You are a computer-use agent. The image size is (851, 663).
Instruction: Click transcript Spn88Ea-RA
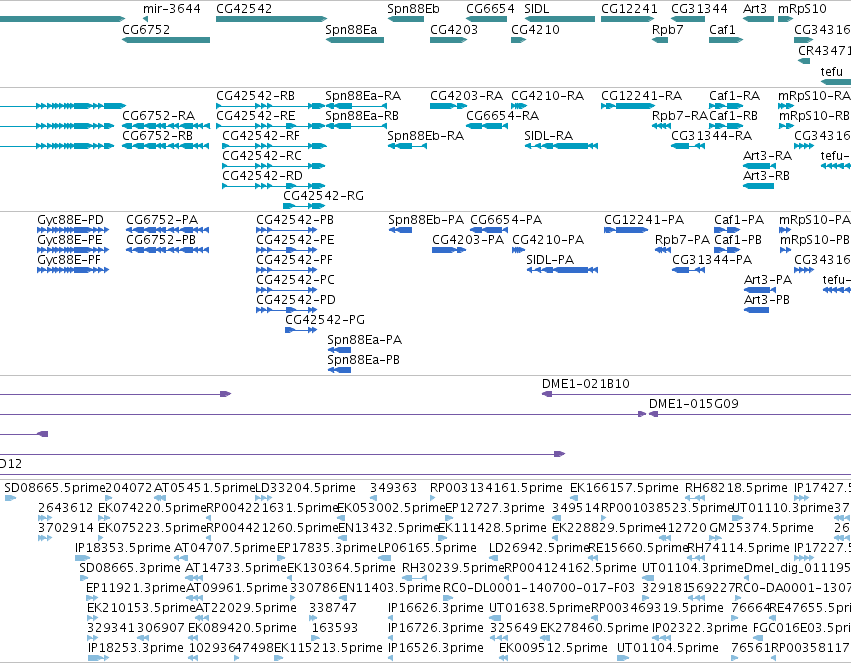356,106
